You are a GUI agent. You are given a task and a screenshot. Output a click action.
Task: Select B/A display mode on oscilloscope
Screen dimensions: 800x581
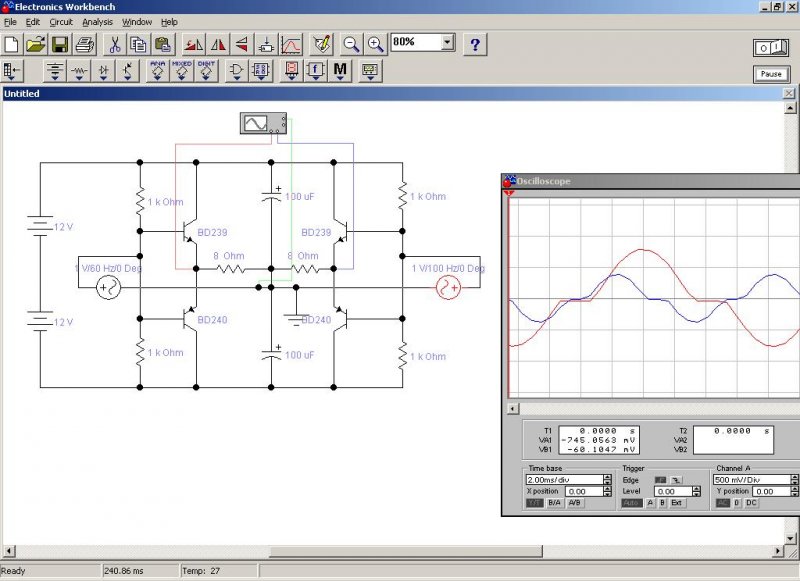pos(554,503)
